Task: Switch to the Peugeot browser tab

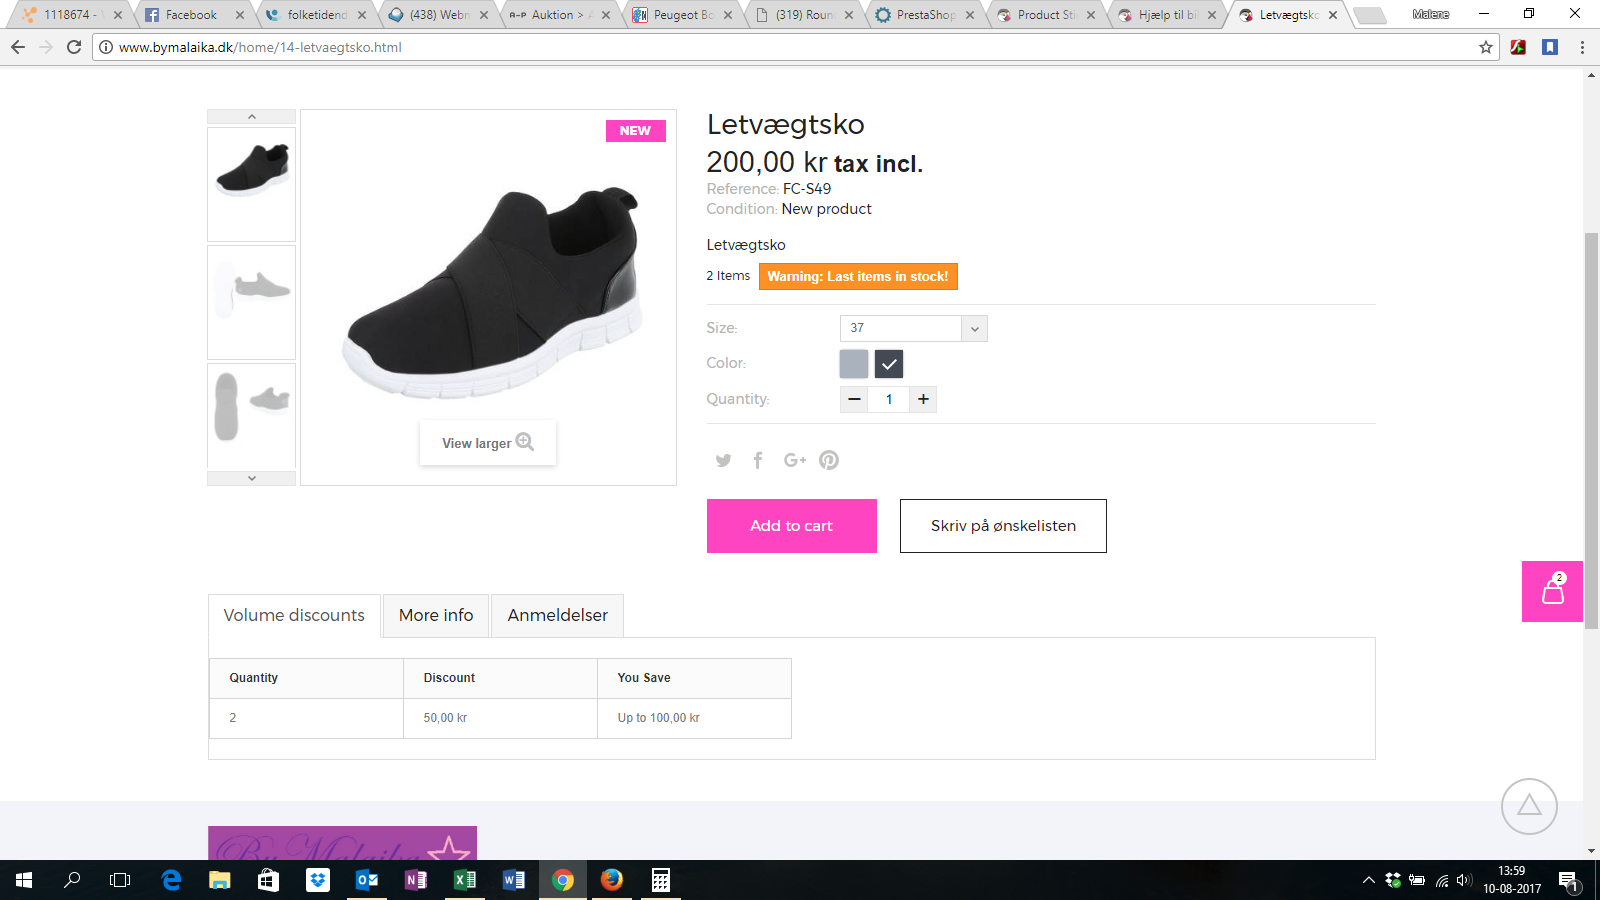Action: point(683,15)
